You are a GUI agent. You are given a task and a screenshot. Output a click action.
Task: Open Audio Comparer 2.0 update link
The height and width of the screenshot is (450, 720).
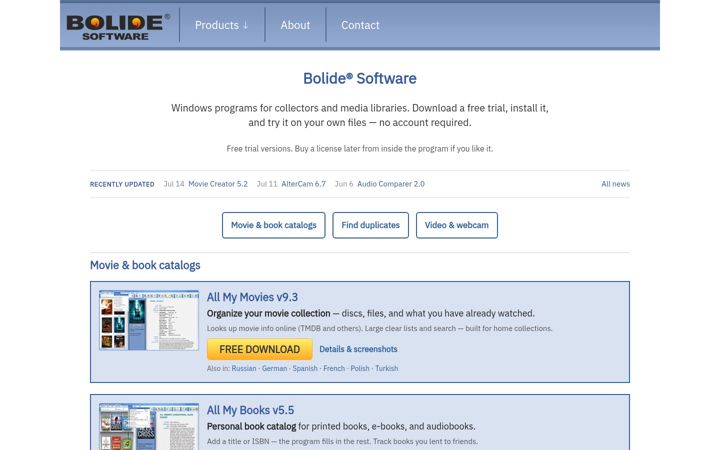point(391,184)
